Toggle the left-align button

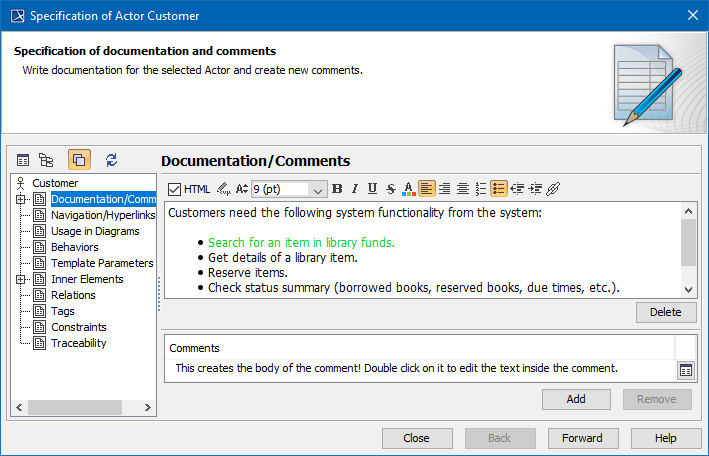(x=427, y=188)
